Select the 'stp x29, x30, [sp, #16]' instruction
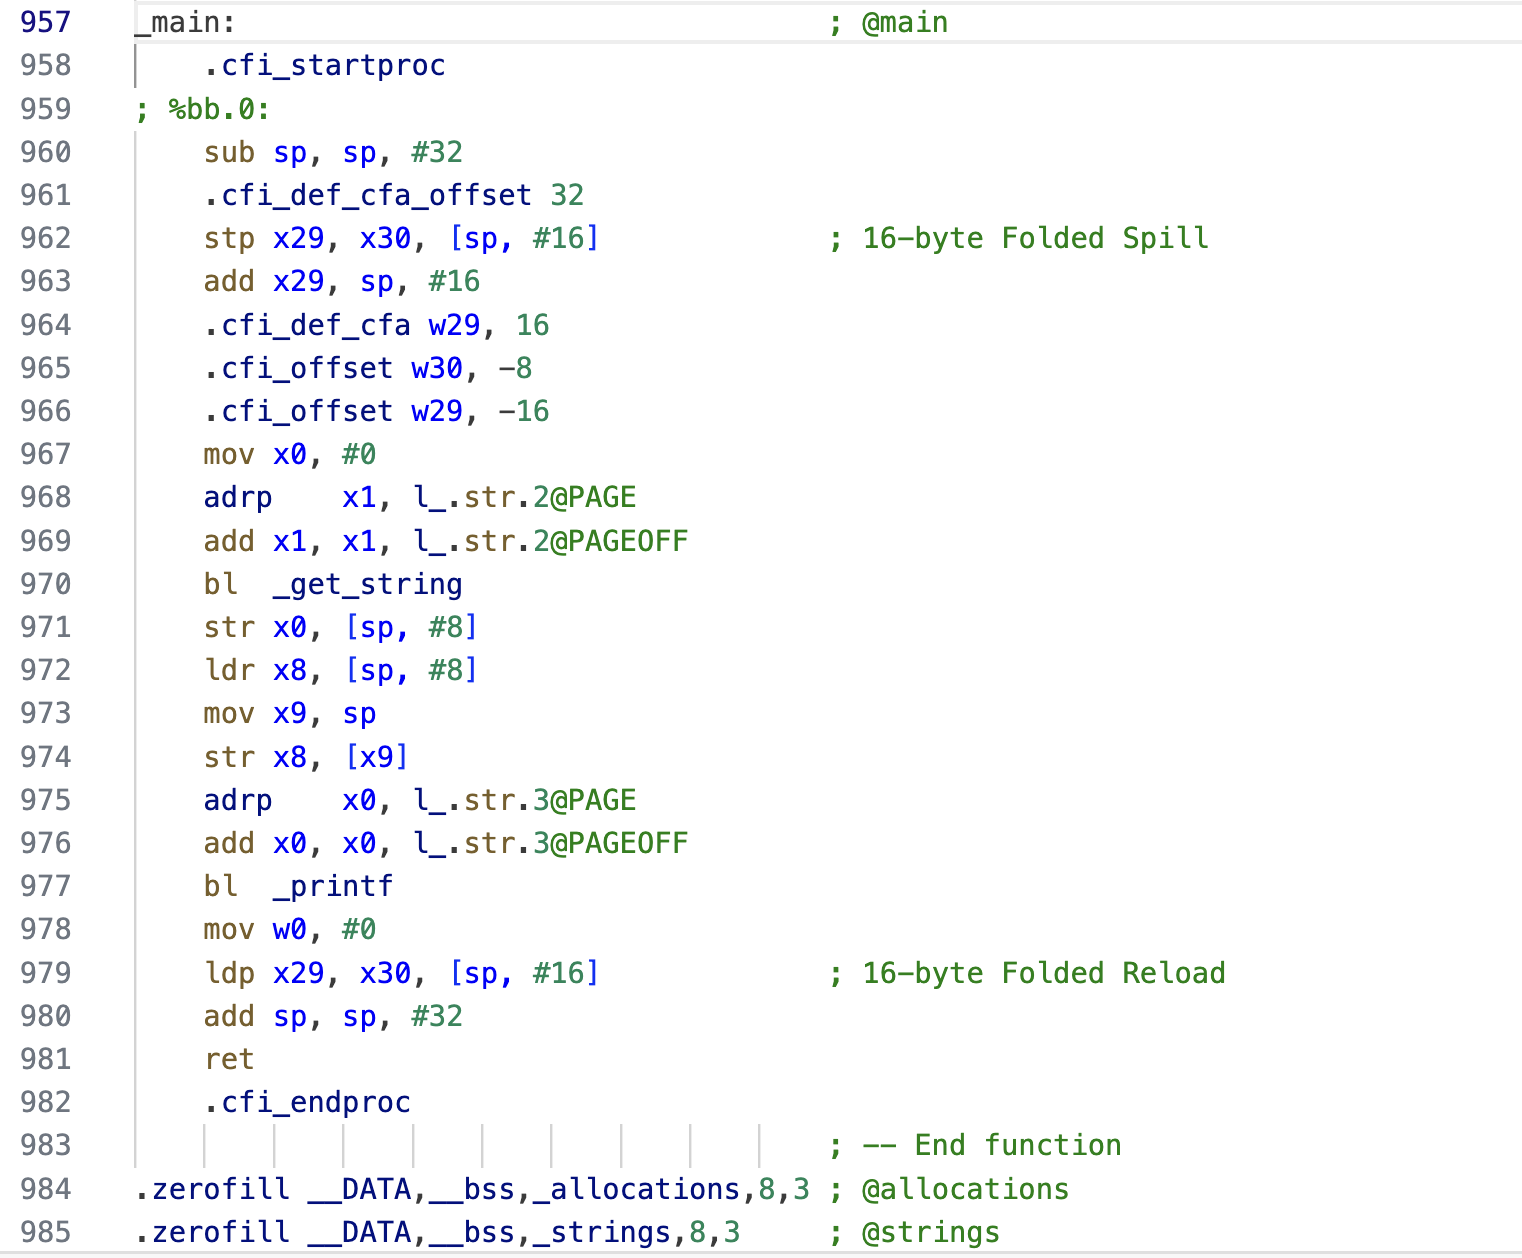Image resolution: width=1522 pixels, height=1258 pixels. tap(401, 238)
